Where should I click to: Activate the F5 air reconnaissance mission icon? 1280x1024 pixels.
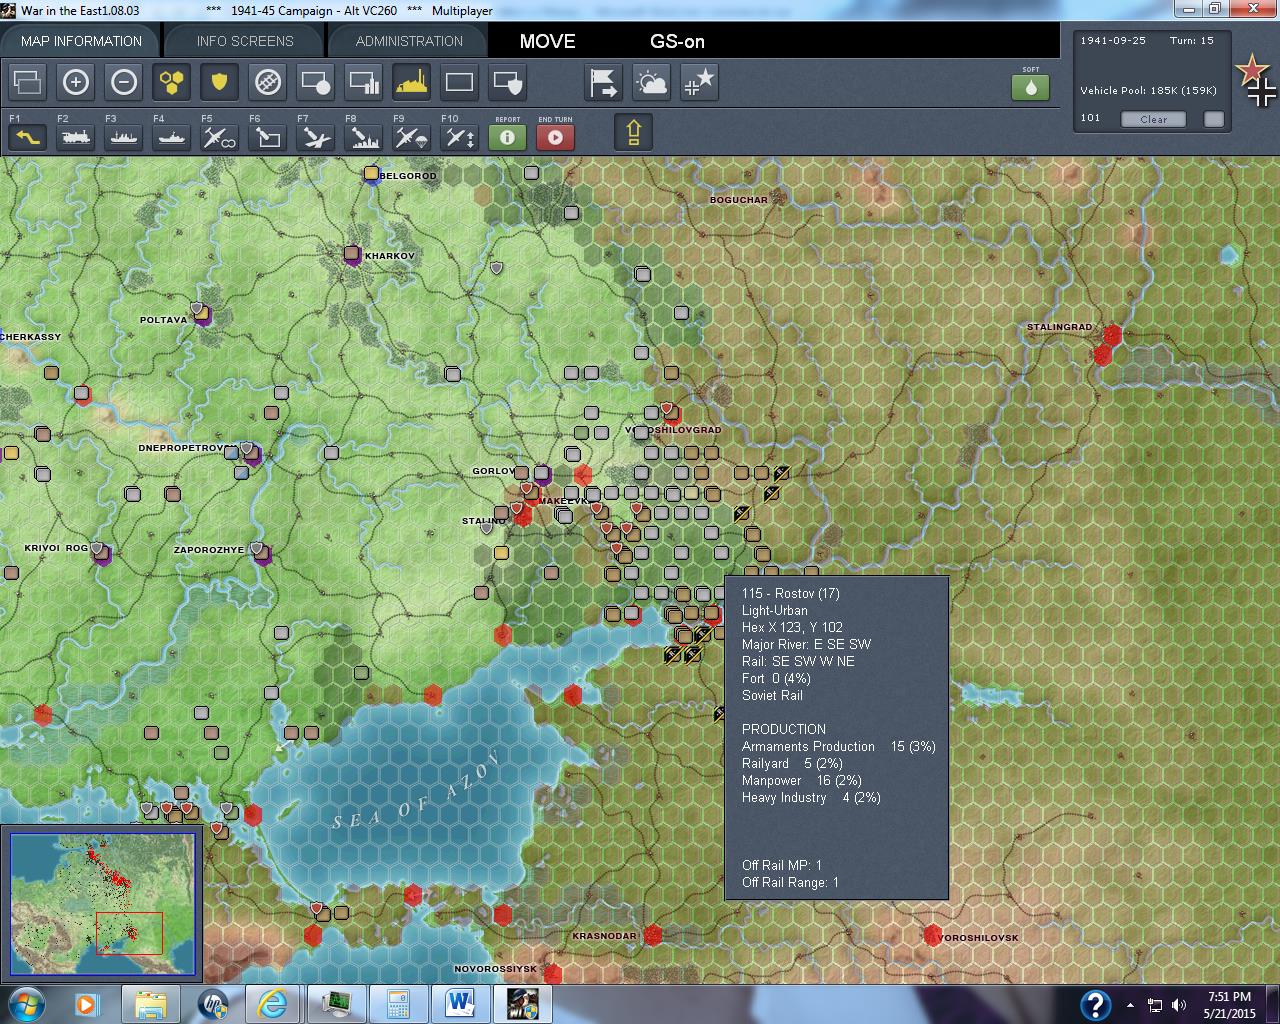218,137
